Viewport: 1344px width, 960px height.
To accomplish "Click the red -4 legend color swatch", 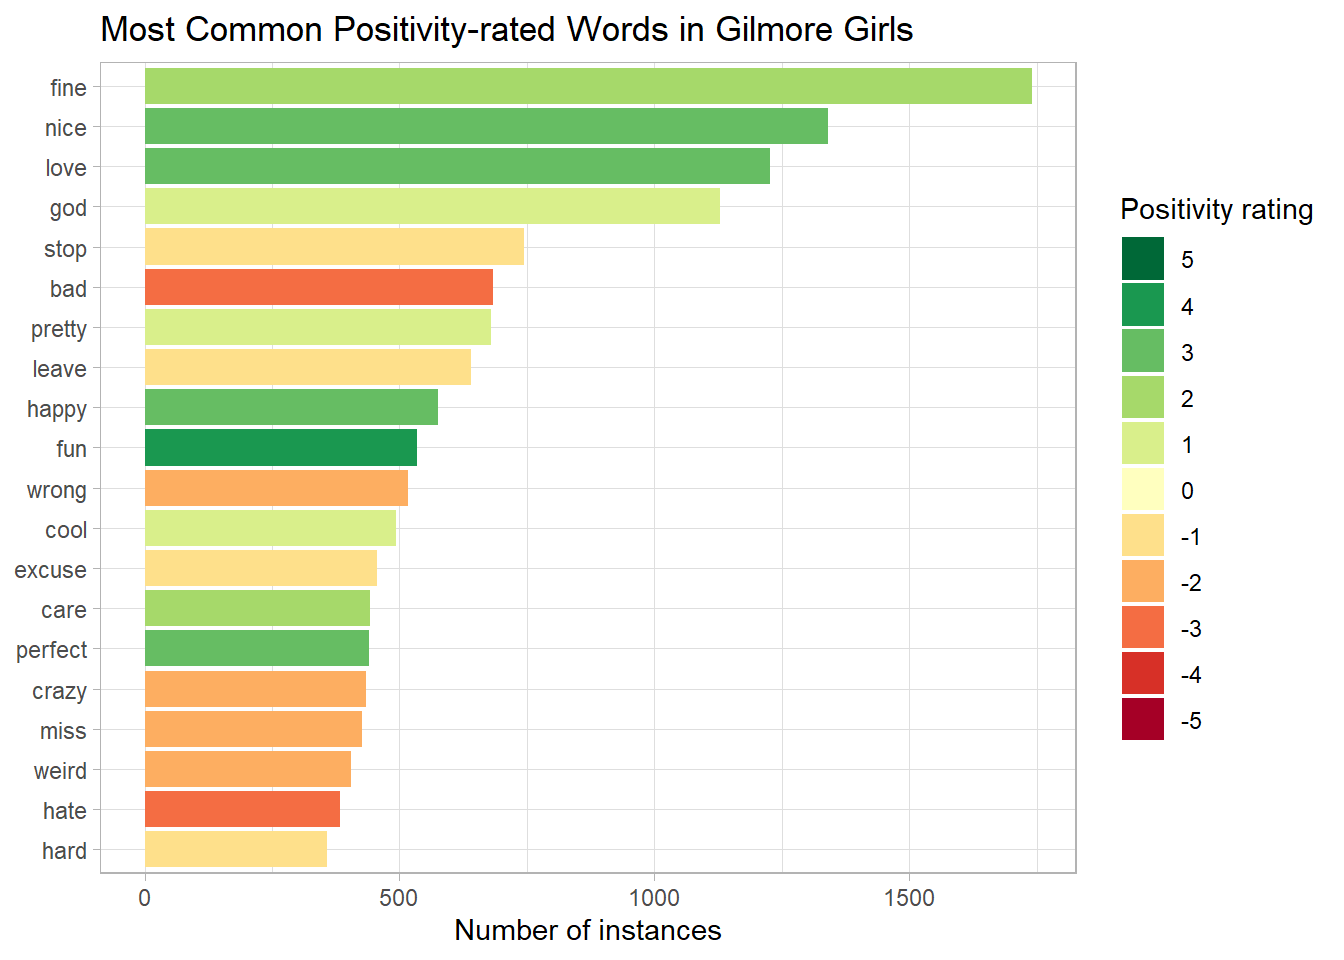I will tap(1142, 674).
